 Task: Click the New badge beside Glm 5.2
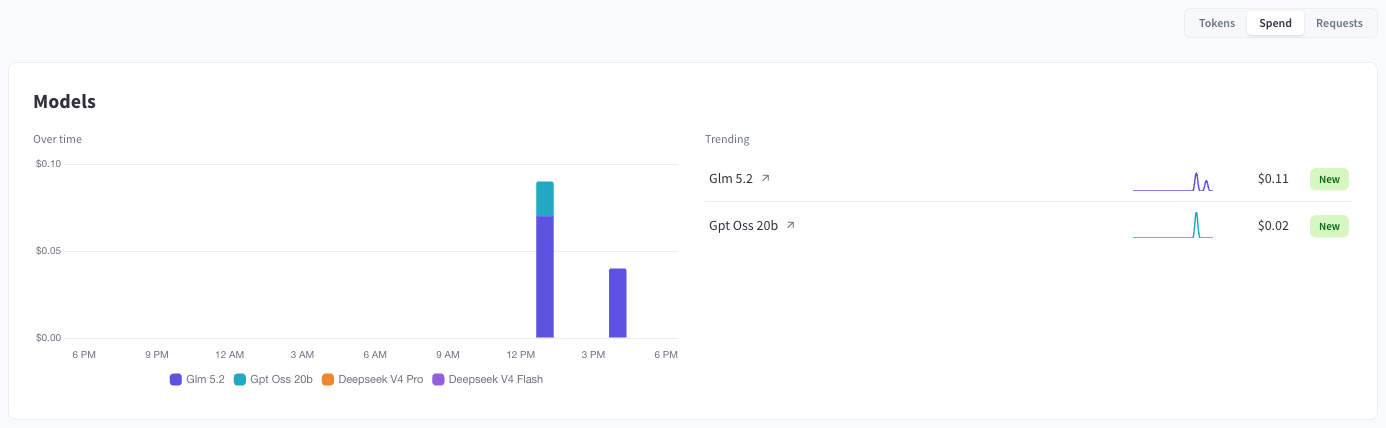pos(1329,179)
